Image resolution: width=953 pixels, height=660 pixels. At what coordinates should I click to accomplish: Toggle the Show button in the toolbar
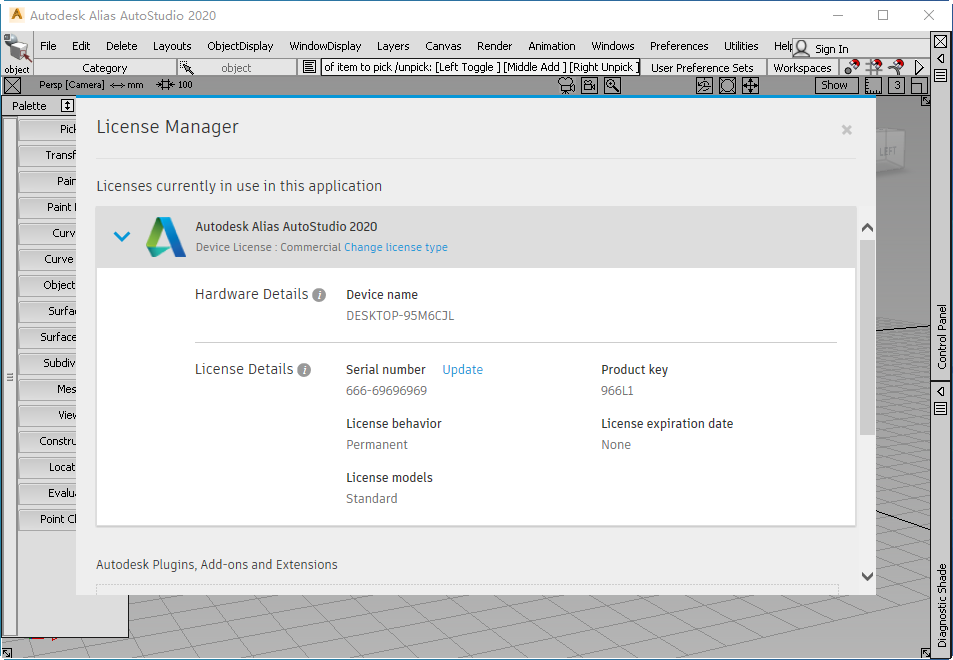(x=835, y=85)
